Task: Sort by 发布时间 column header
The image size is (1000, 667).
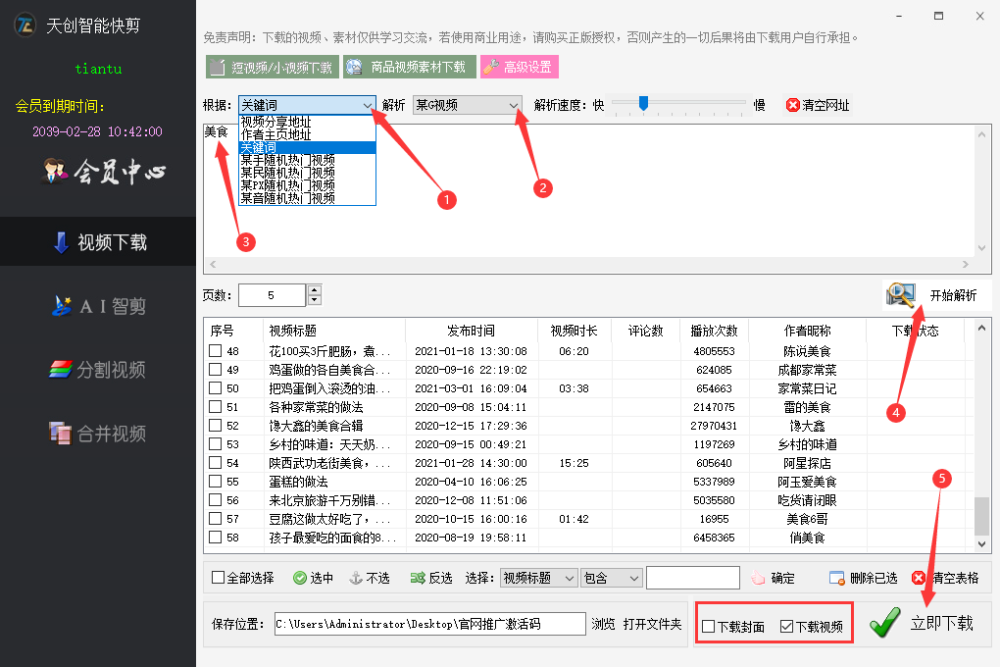Action: tap(471, 330)
